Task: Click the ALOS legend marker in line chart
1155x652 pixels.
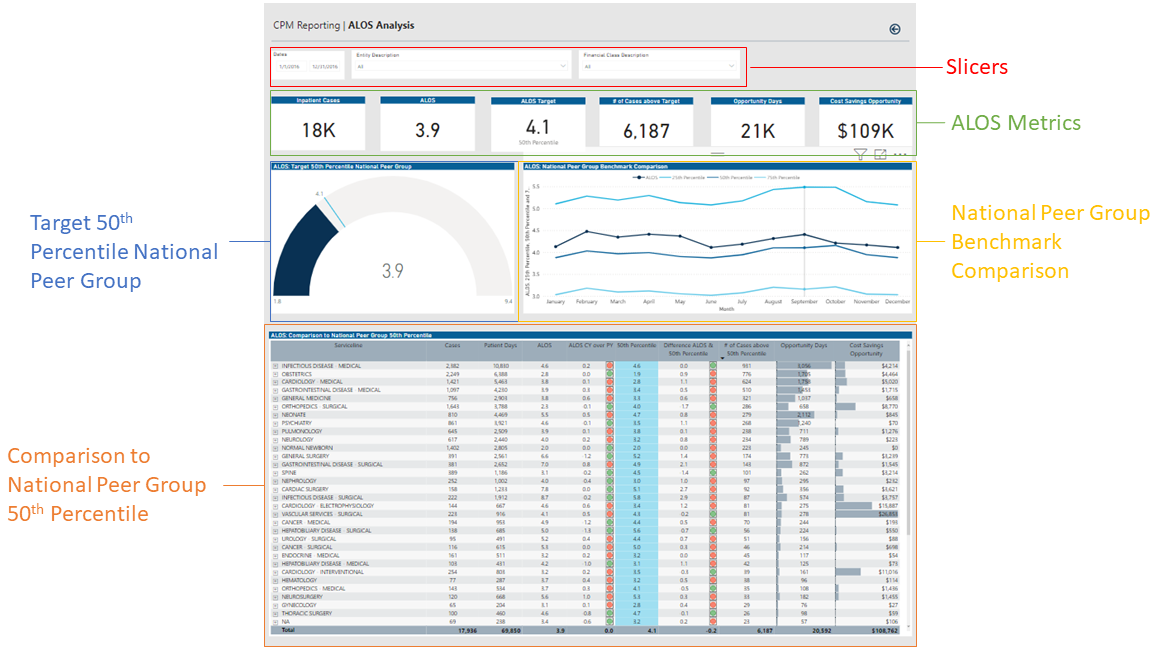Action: click(x=638, y=177)
